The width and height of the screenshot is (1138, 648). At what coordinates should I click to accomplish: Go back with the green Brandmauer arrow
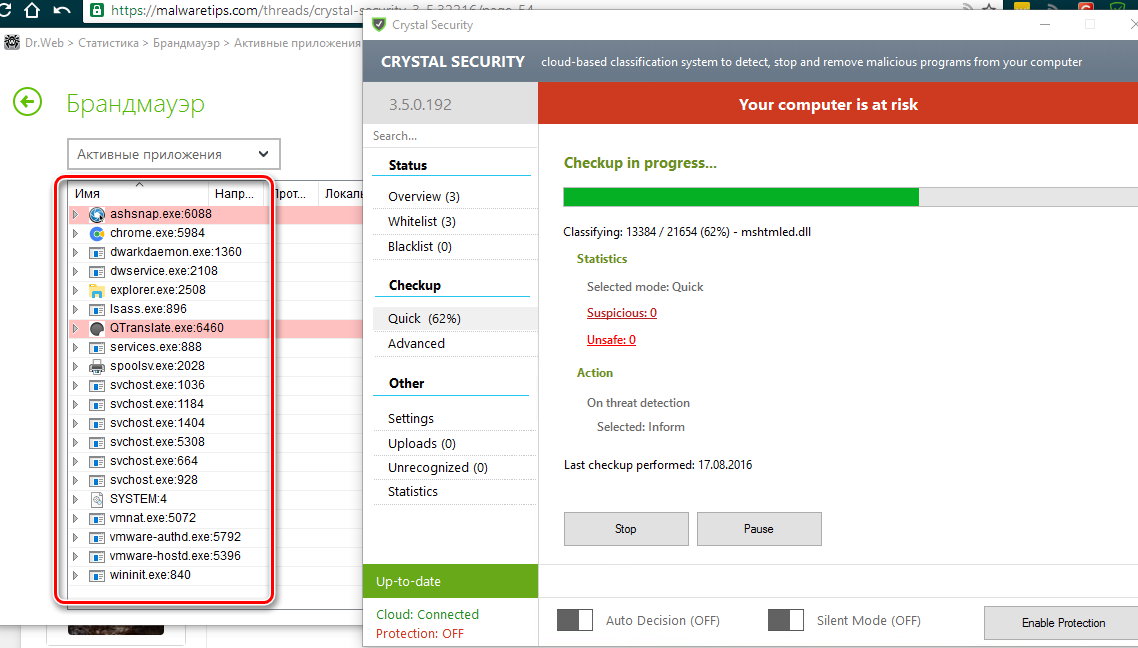[x=28, y=102]
